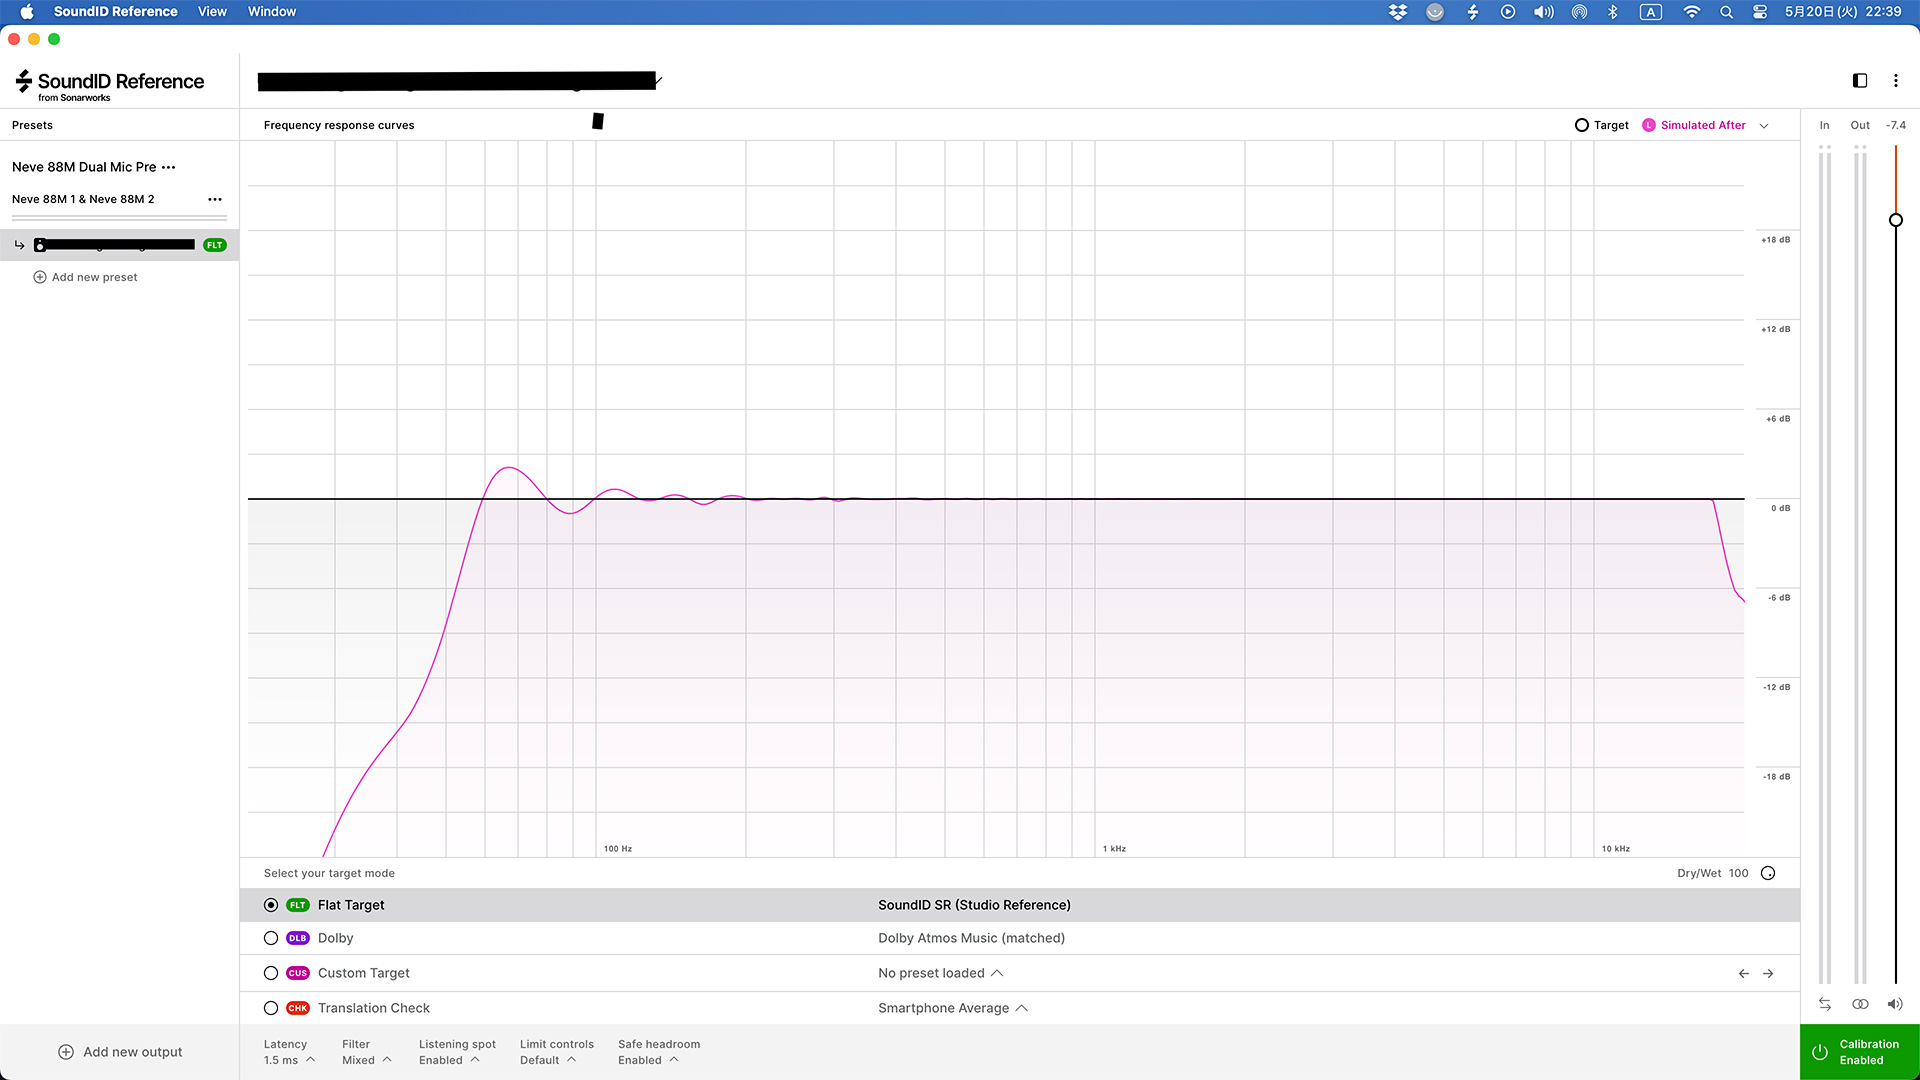
Task: Click the CUS Custom Target badge
Action: coord(298,973)
